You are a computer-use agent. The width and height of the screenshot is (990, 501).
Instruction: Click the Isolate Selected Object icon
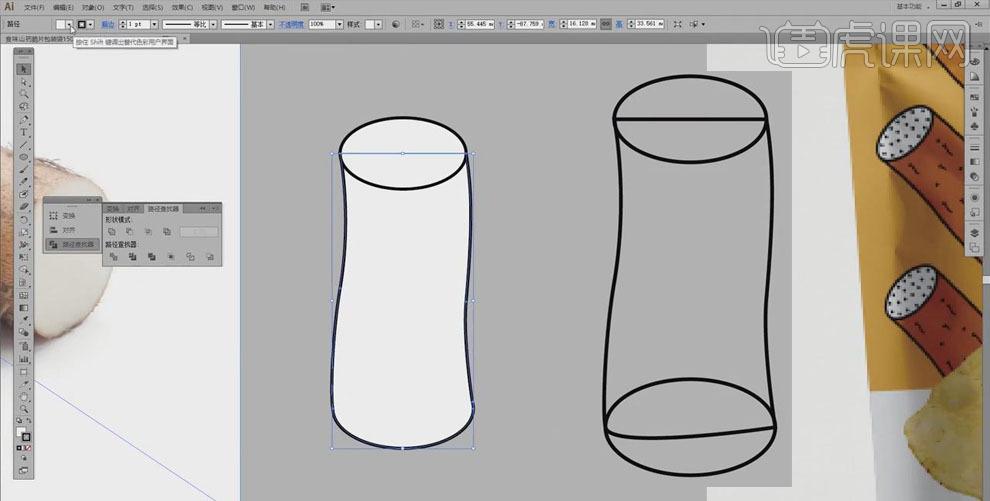click(677, 24)
